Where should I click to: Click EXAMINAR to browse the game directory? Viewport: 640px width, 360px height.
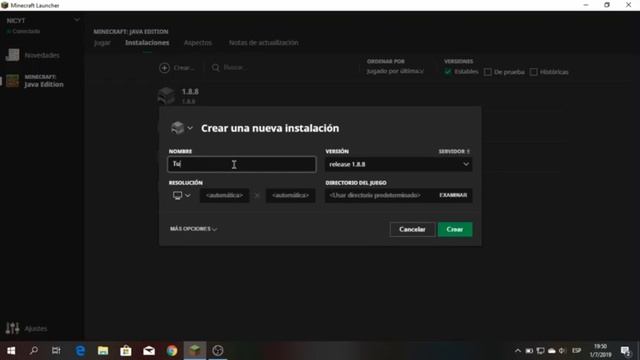[x=453, y=195]
